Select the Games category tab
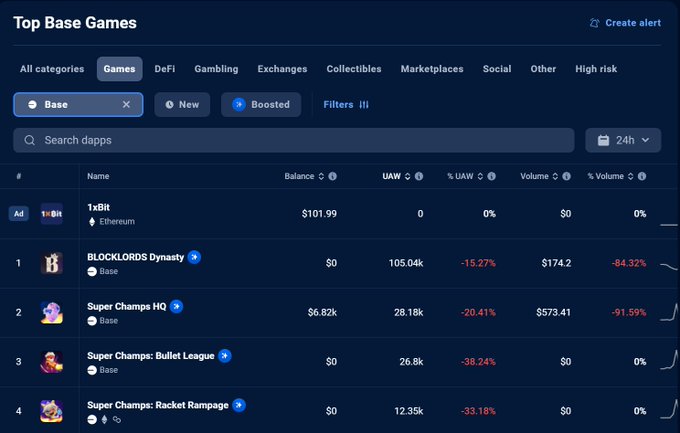Viewport: 680px width, 433px height. coord(119,69)
